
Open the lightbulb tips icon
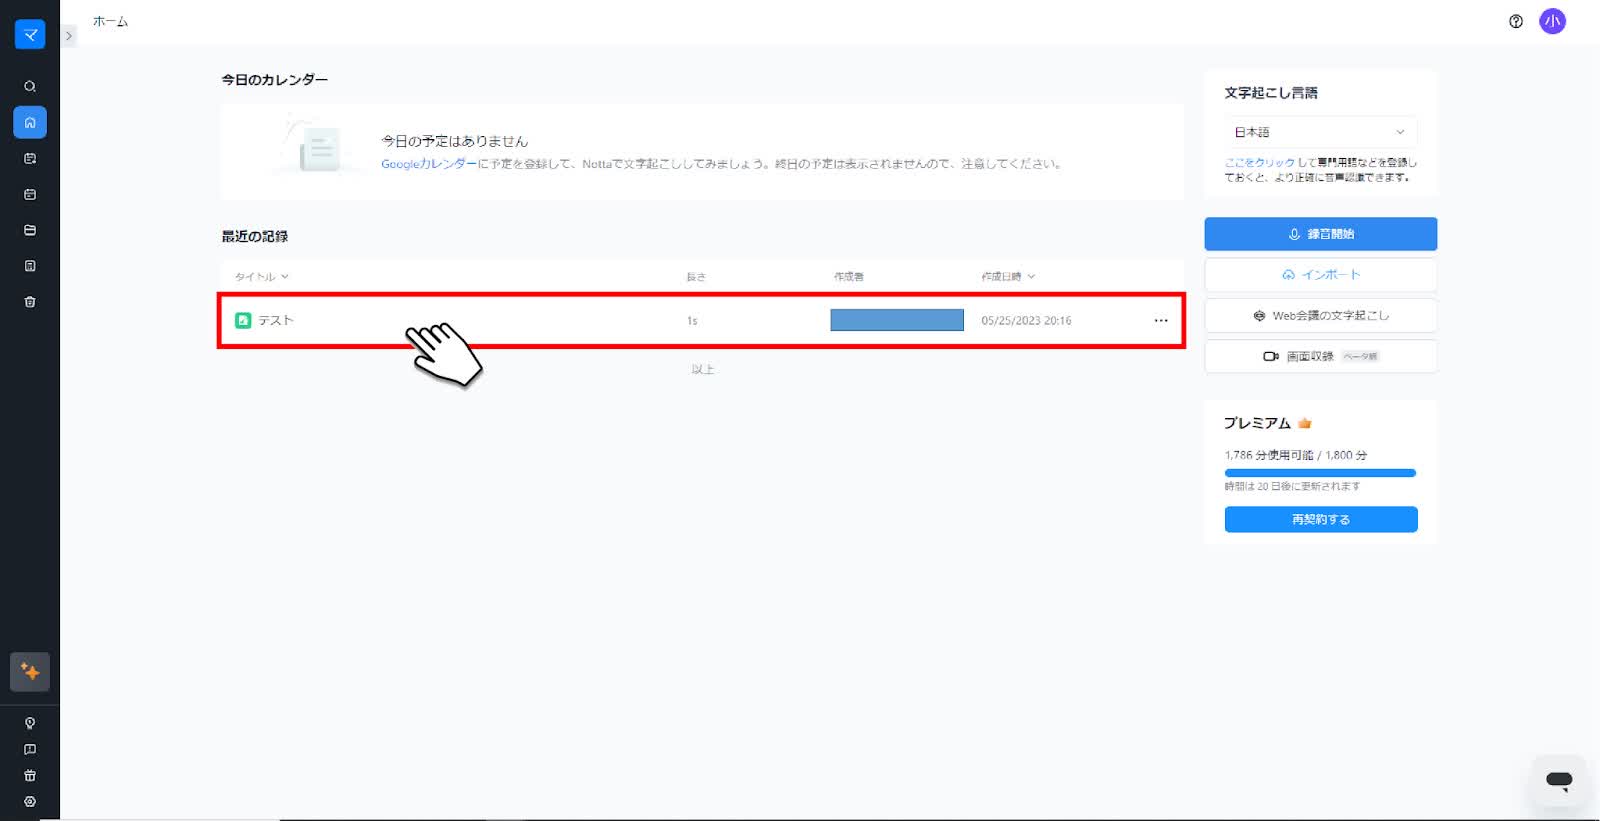[30, 723]
